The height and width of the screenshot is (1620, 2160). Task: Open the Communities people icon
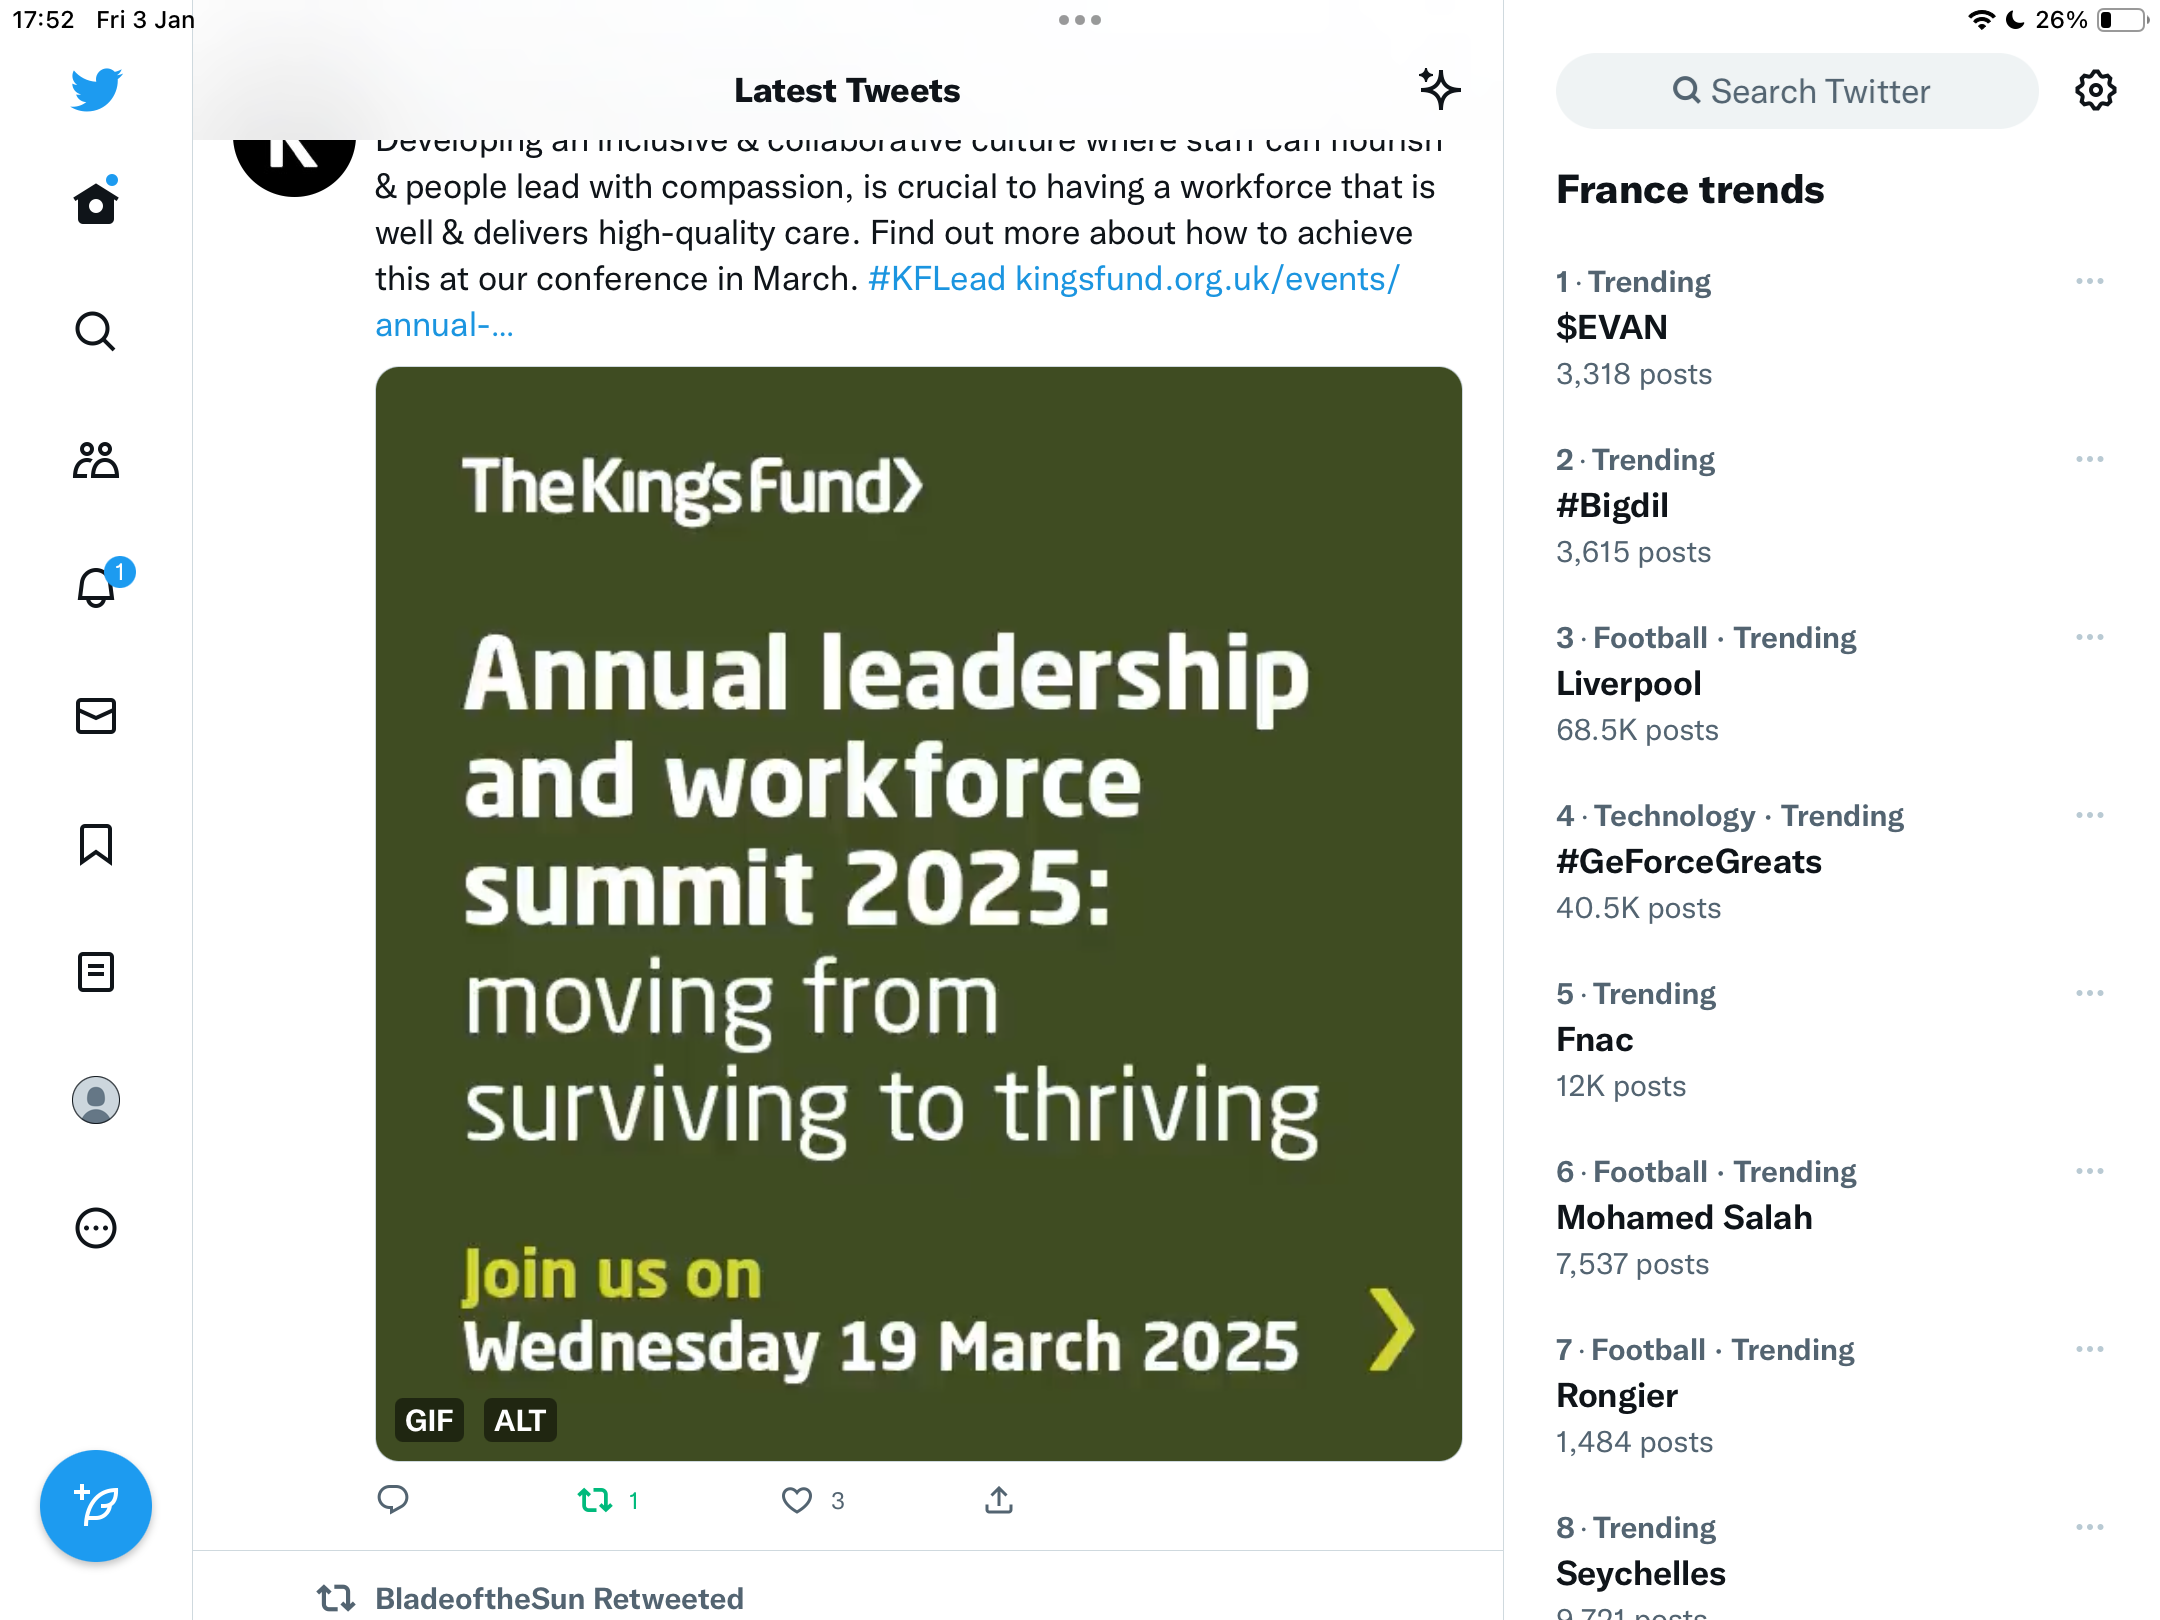point(96,460)
